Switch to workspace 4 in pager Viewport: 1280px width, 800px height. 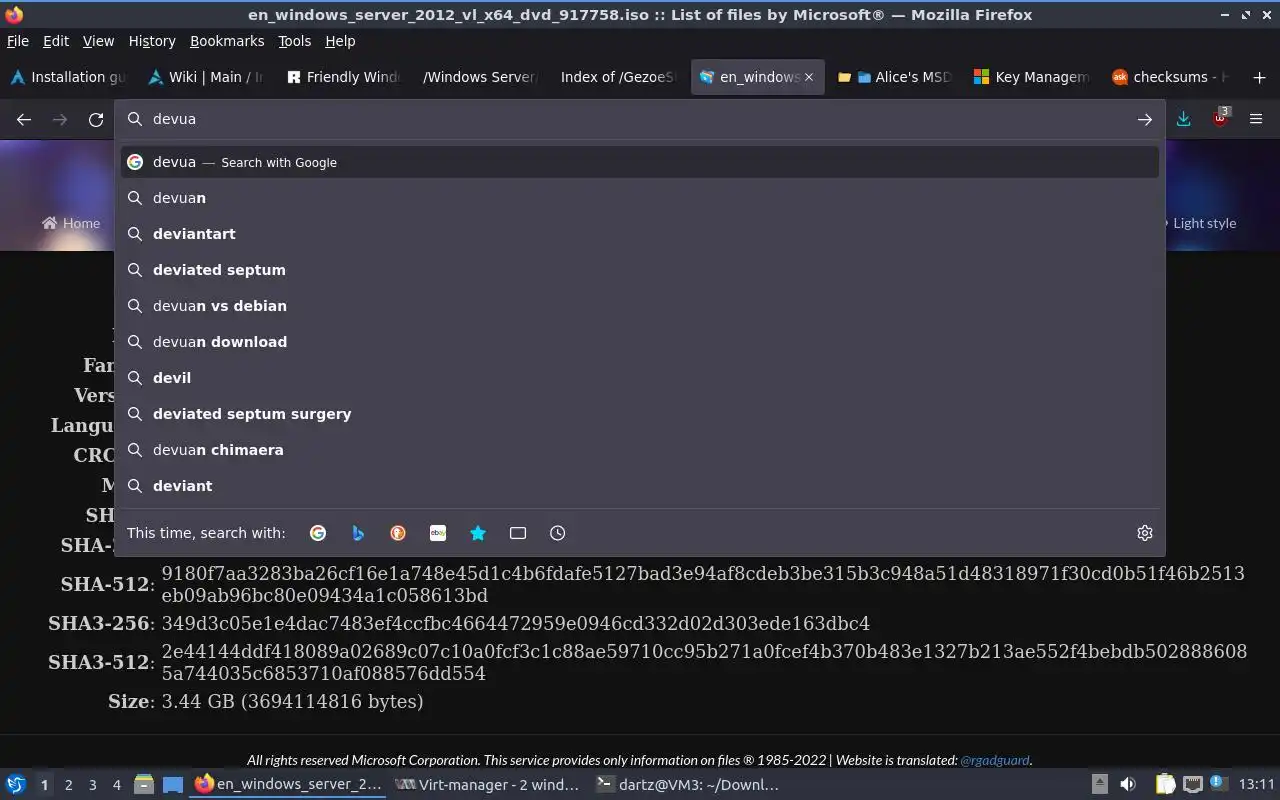(x=116, y=785)
